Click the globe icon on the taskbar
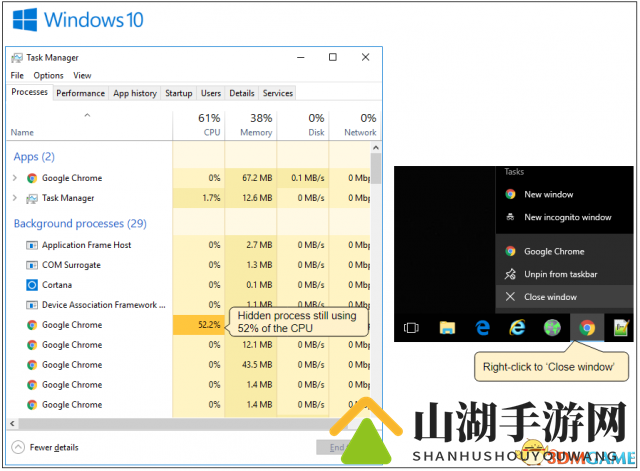Image resolution: width=640 pixels, height=471 pixels. click(x=552, y=328)
